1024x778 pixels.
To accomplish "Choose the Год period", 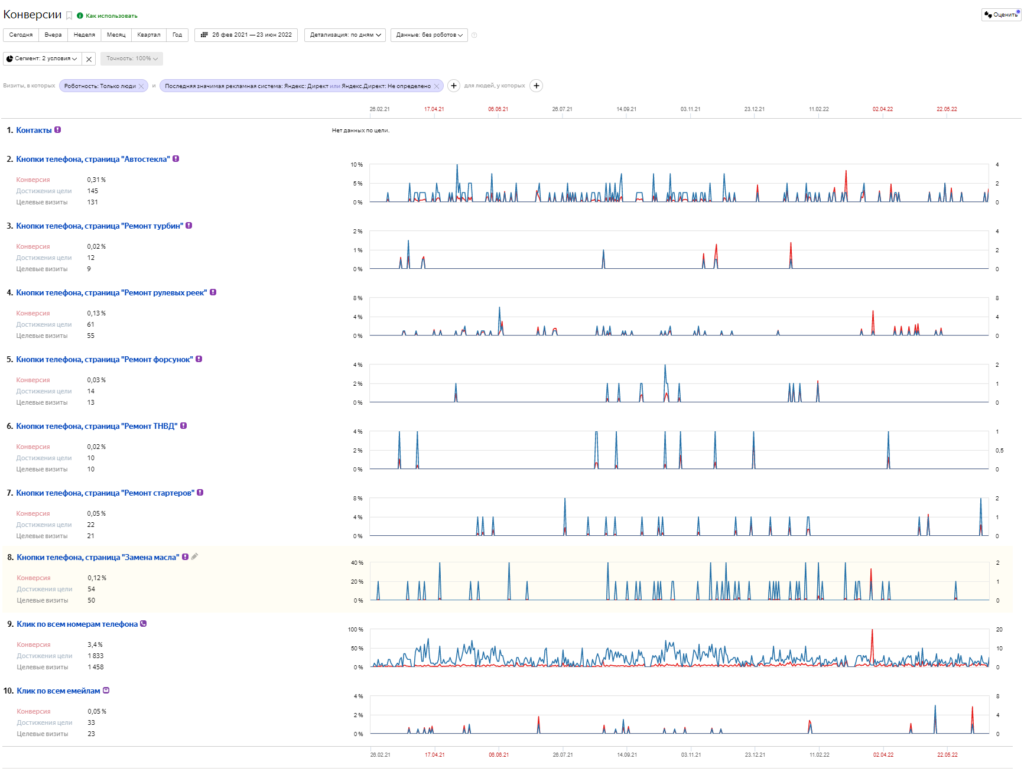I will (178, 35).
